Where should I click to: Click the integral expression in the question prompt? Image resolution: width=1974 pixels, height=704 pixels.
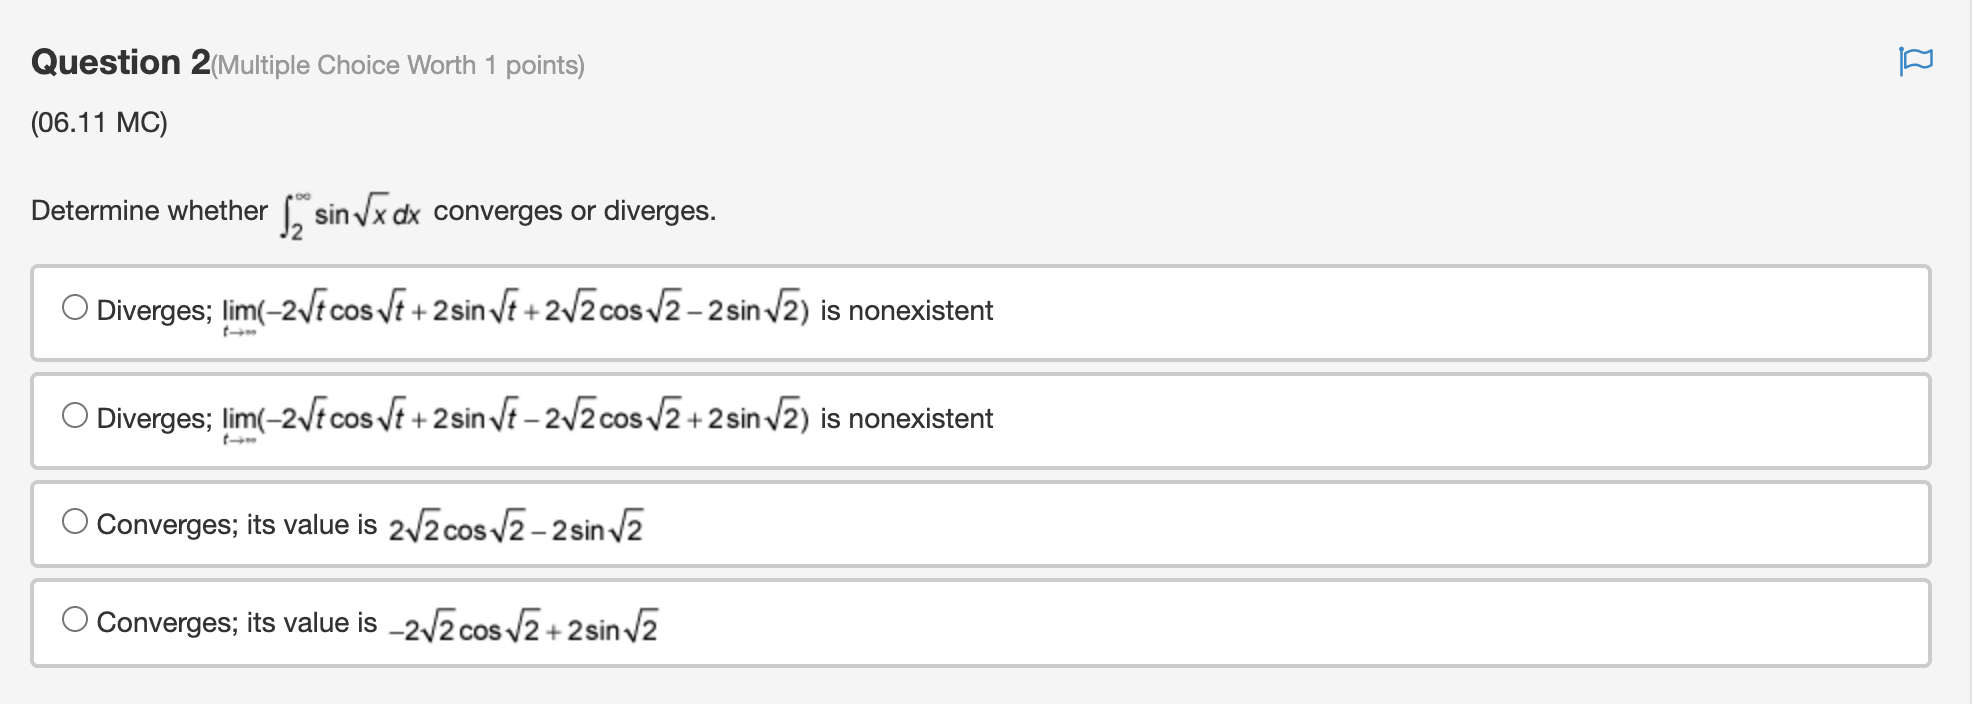pyautogui.click(x=350, y=210)
